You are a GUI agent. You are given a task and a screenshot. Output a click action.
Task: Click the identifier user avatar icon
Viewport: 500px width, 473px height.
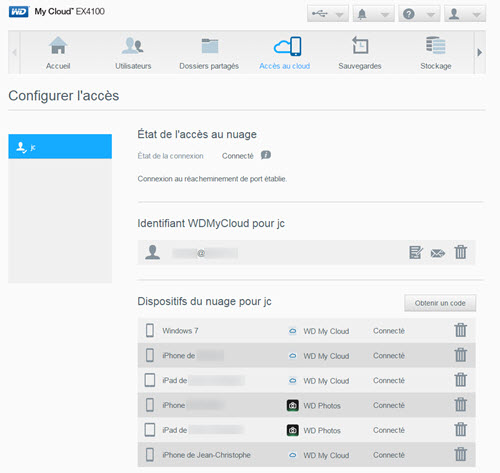click(x=153, y=252)
